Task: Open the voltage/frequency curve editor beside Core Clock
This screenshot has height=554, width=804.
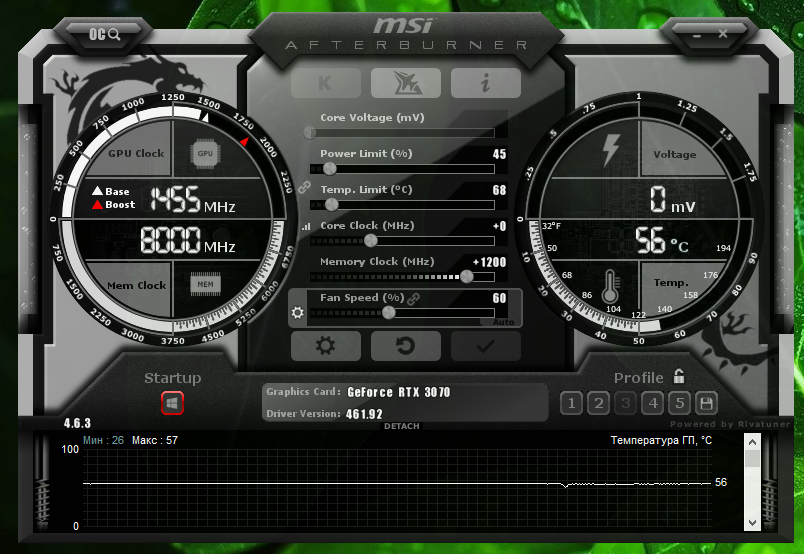Action: [306, 227]
